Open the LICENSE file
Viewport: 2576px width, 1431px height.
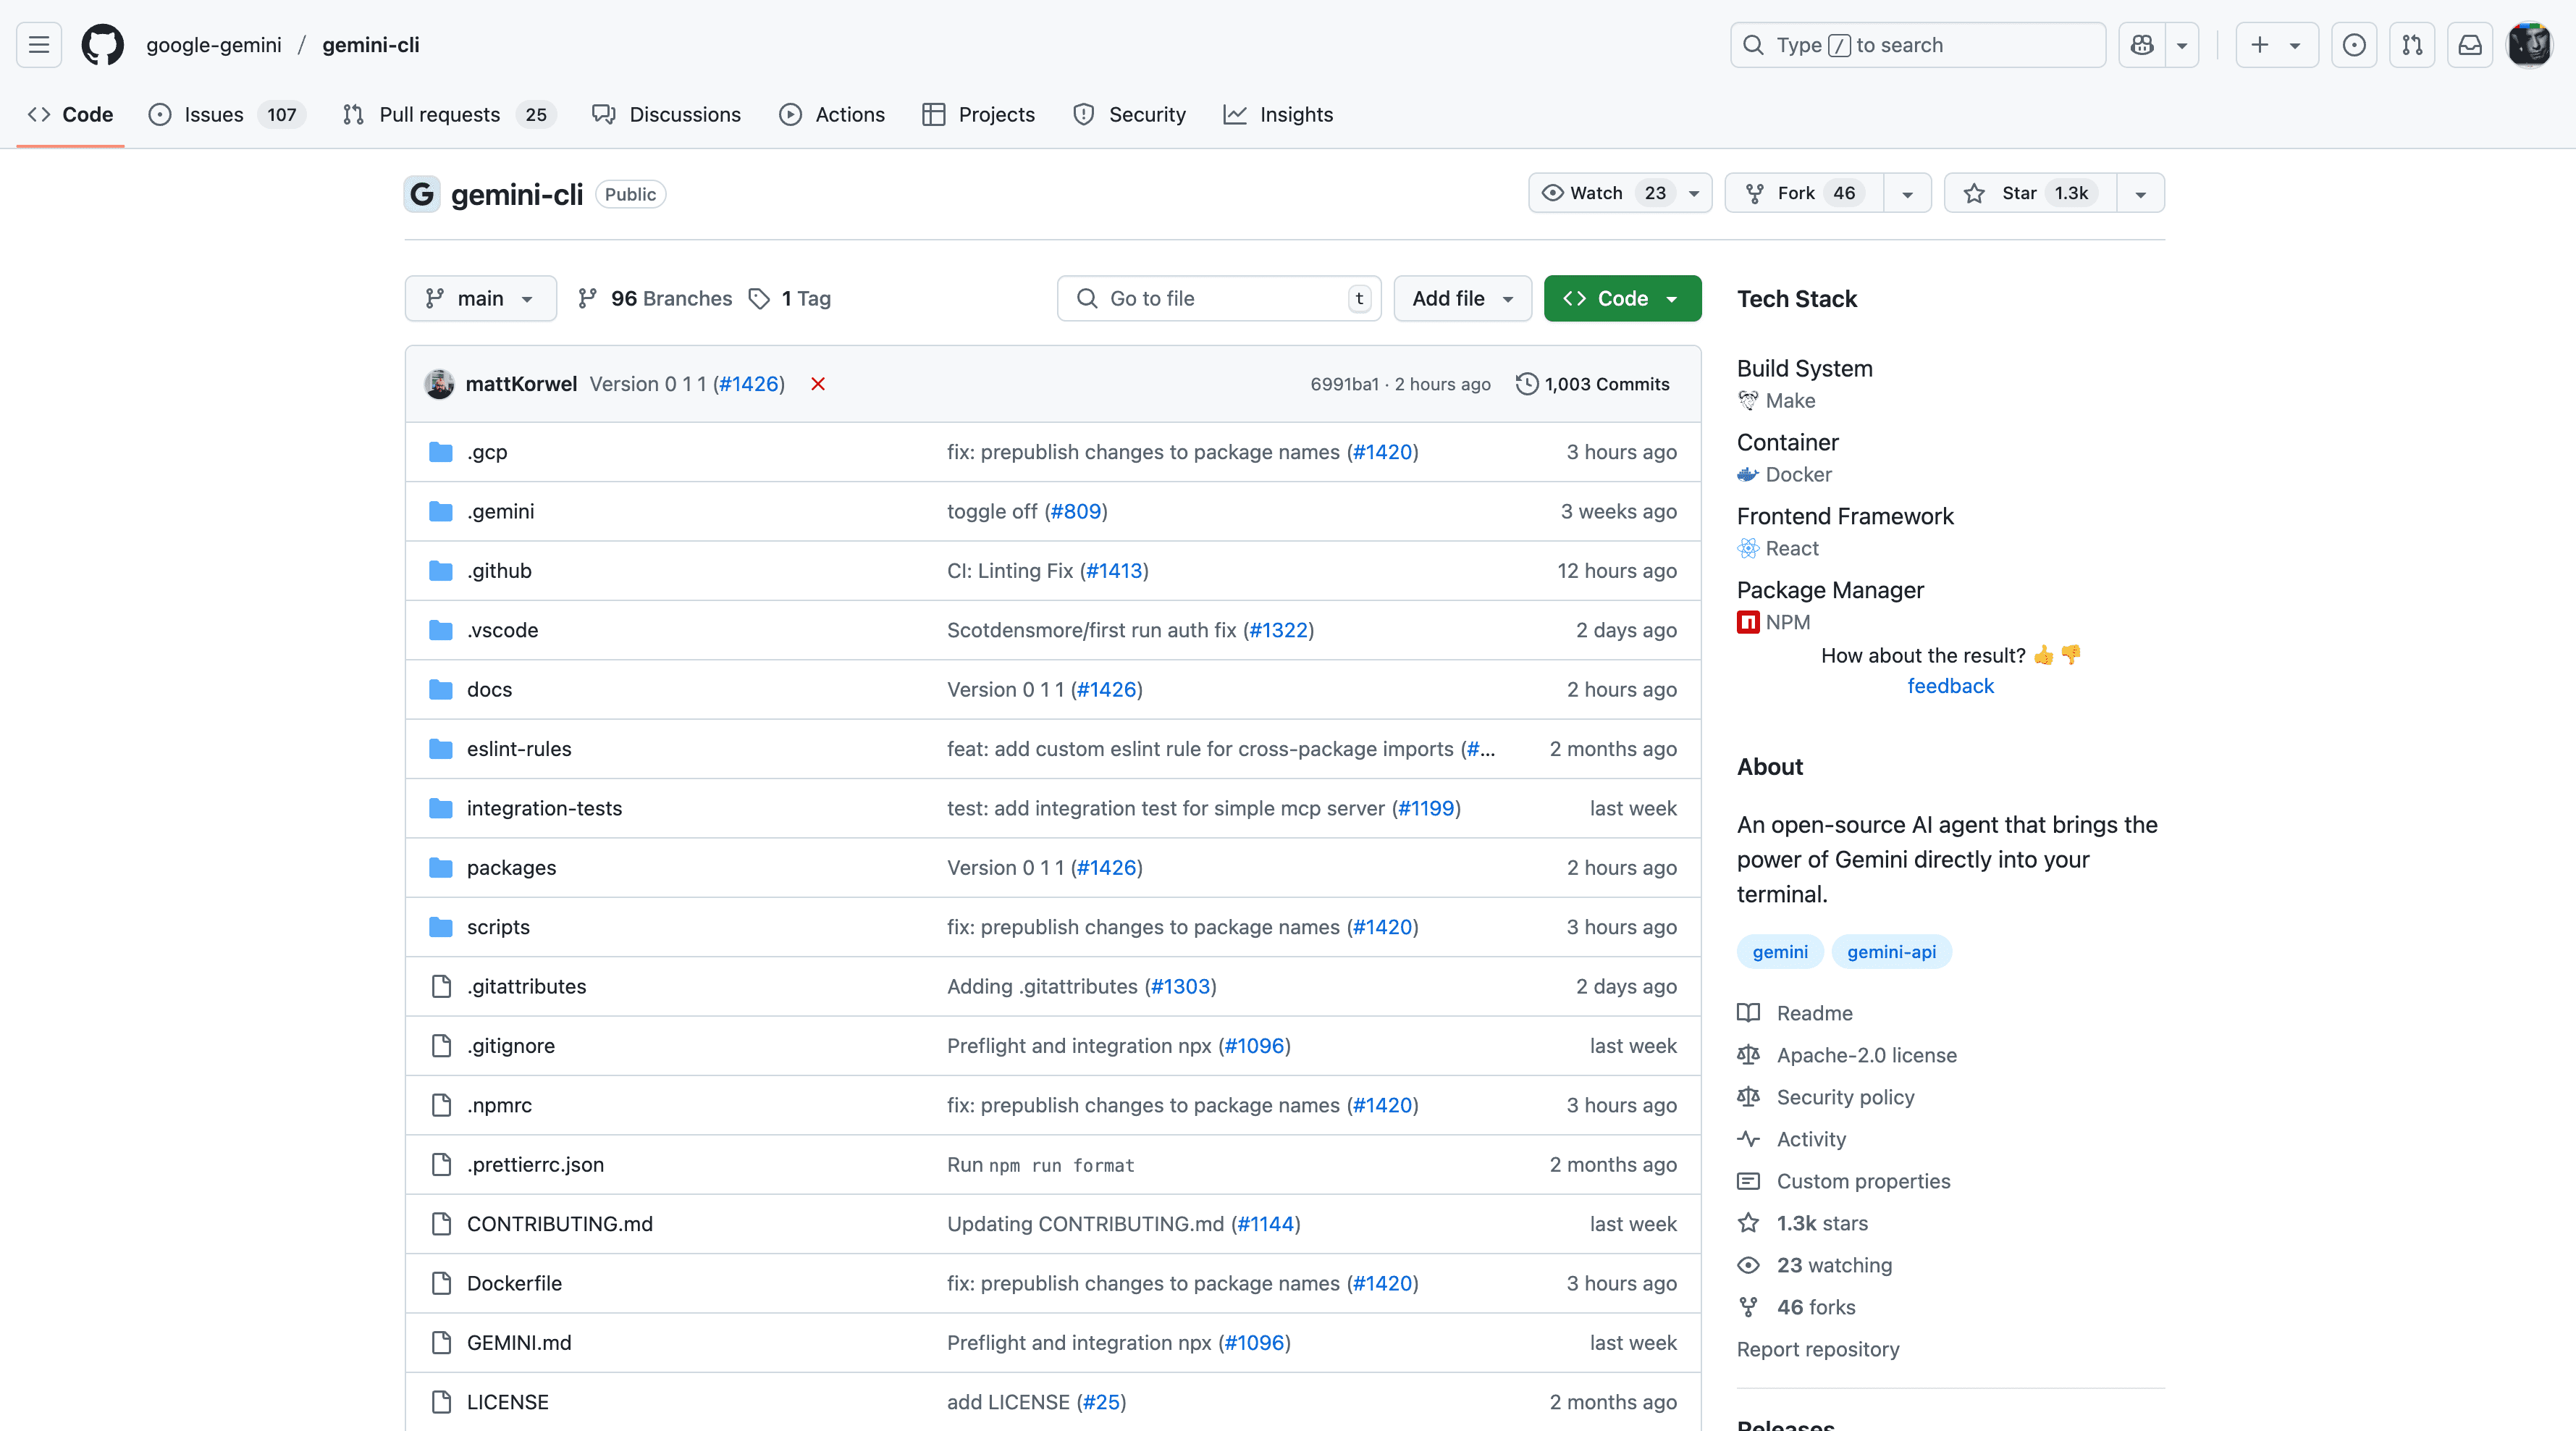507,1402
